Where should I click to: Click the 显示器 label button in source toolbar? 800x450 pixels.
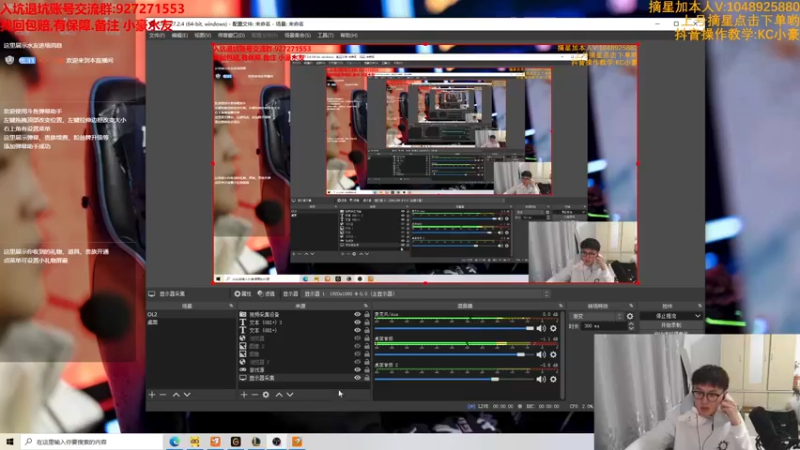(x=290, y=294)
